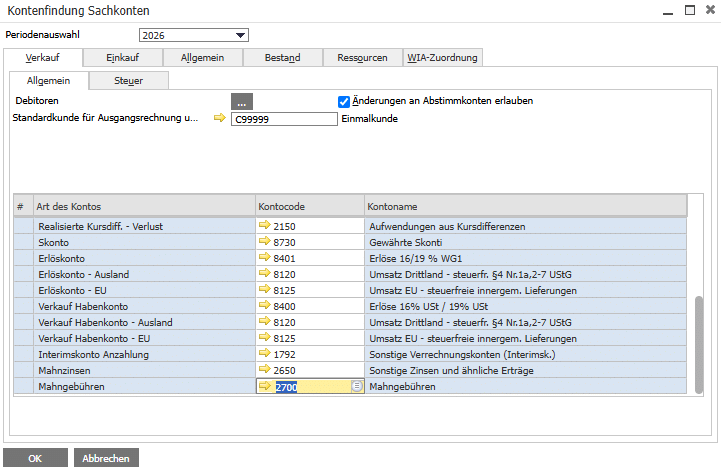Click the Abbrechen button
The width and height of the screenshot is (721, 470).
106,458
